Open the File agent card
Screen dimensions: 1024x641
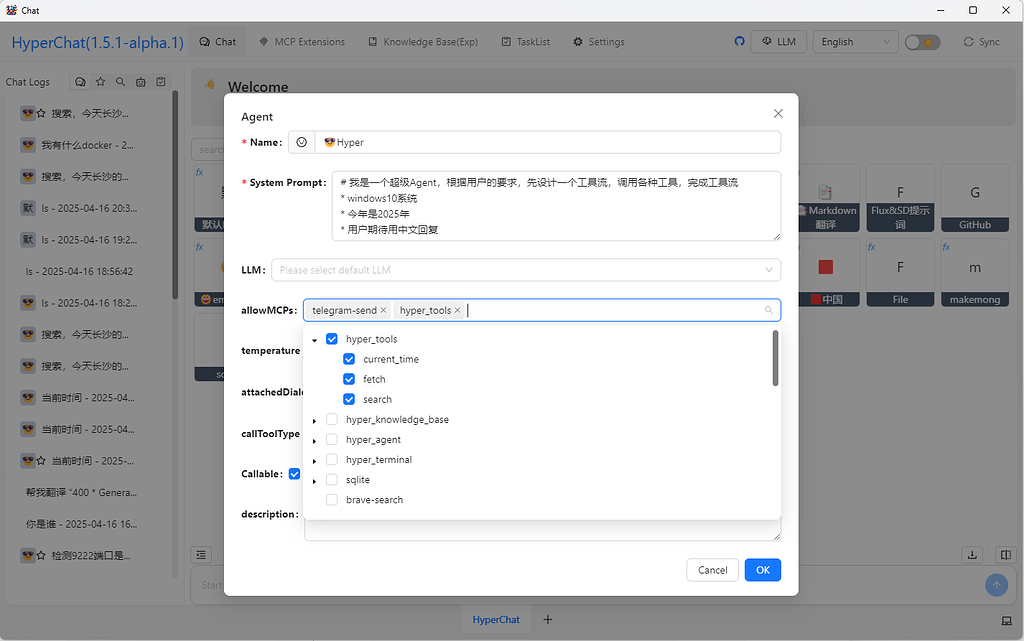900,273
